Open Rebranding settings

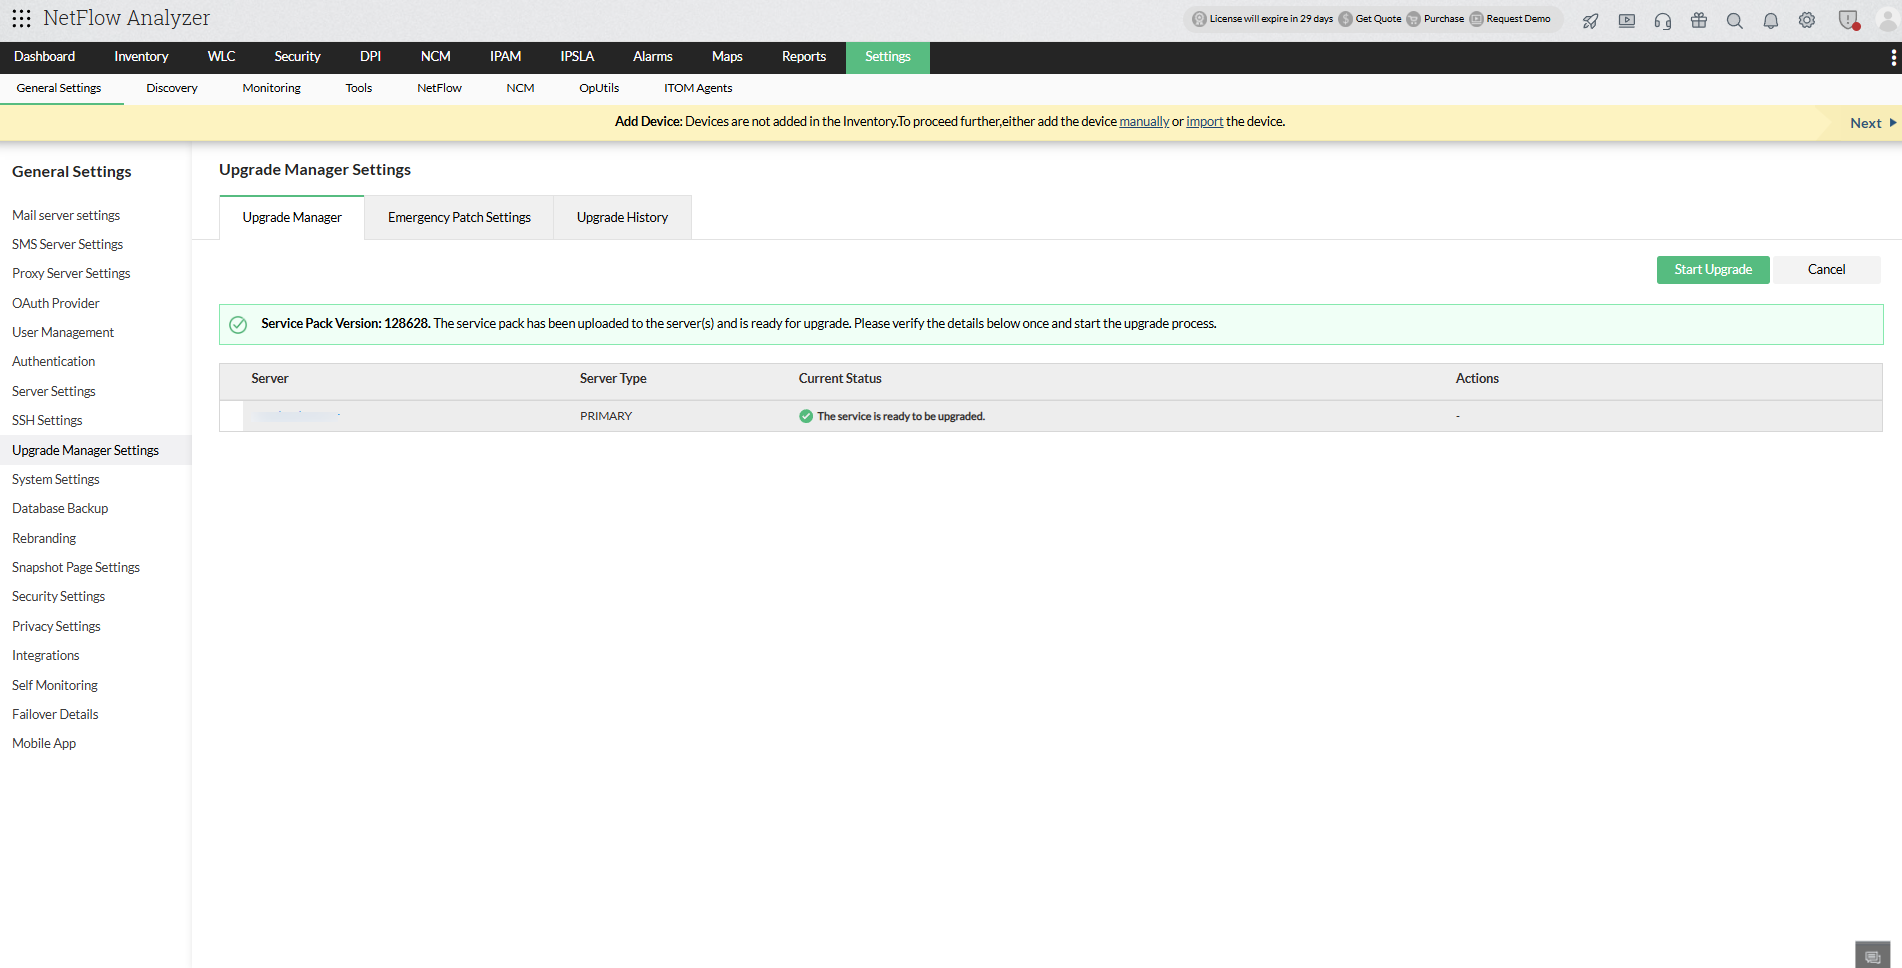[x=44, y=538]
